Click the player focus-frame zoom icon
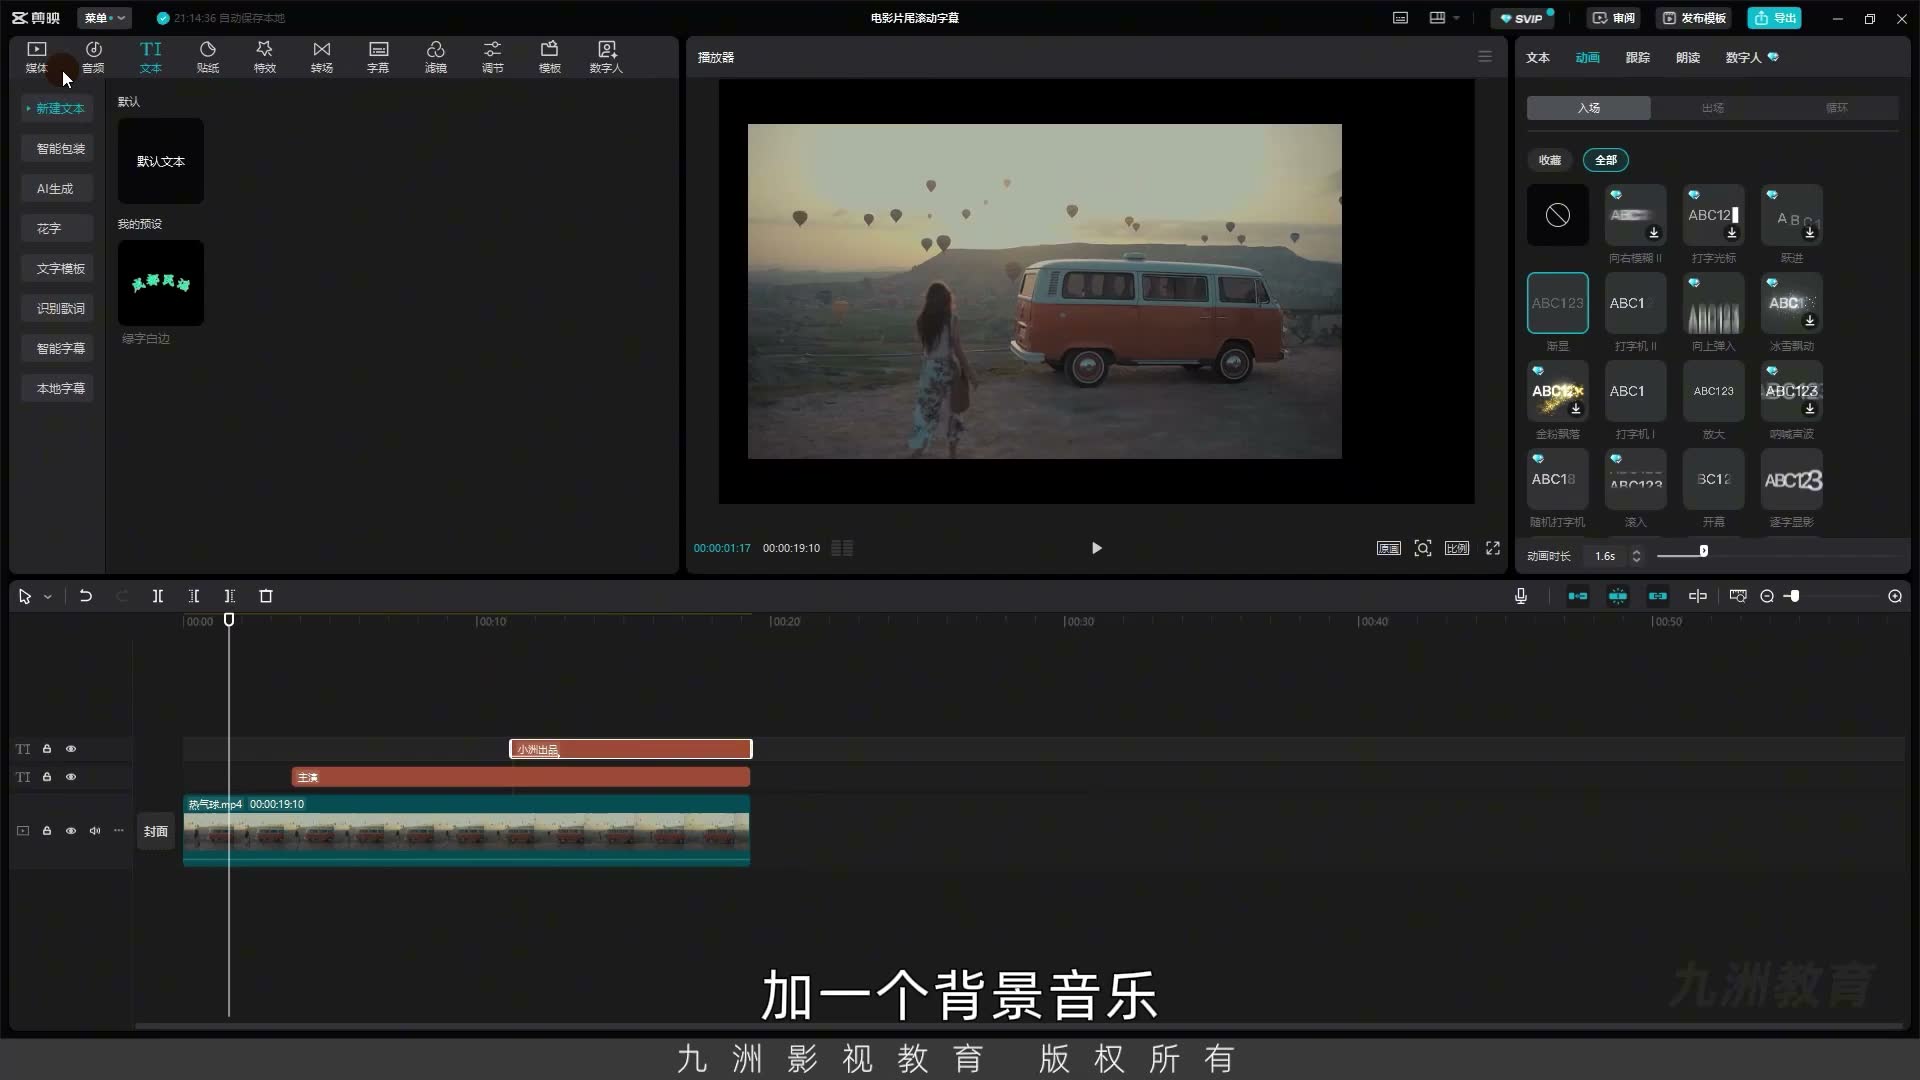Image resolution: width=1920 pixels, height=1080 pixels. click(1423, 548)
